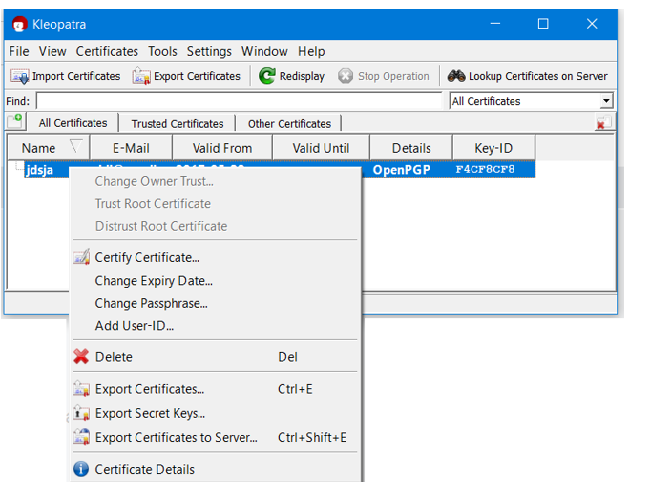Choose Certify Certificate from context menu
Viewport: 651px width, 482px height.
click(147, 258)
